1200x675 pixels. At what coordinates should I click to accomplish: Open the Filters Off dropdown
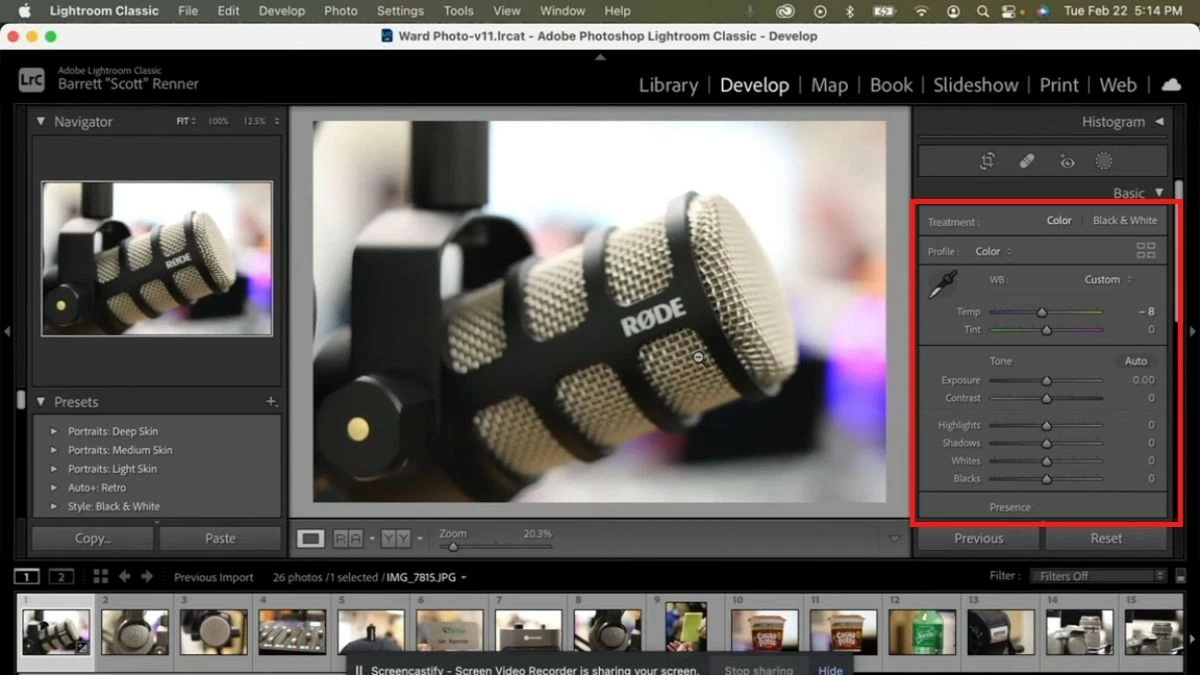click(x=1097, y=575)
